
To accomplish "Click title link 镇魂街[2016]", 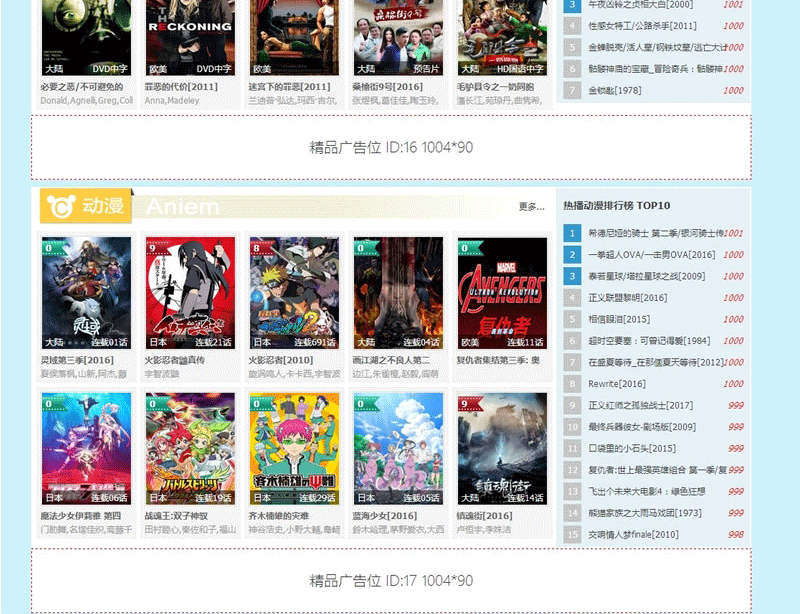I will [x=485, y=516].
